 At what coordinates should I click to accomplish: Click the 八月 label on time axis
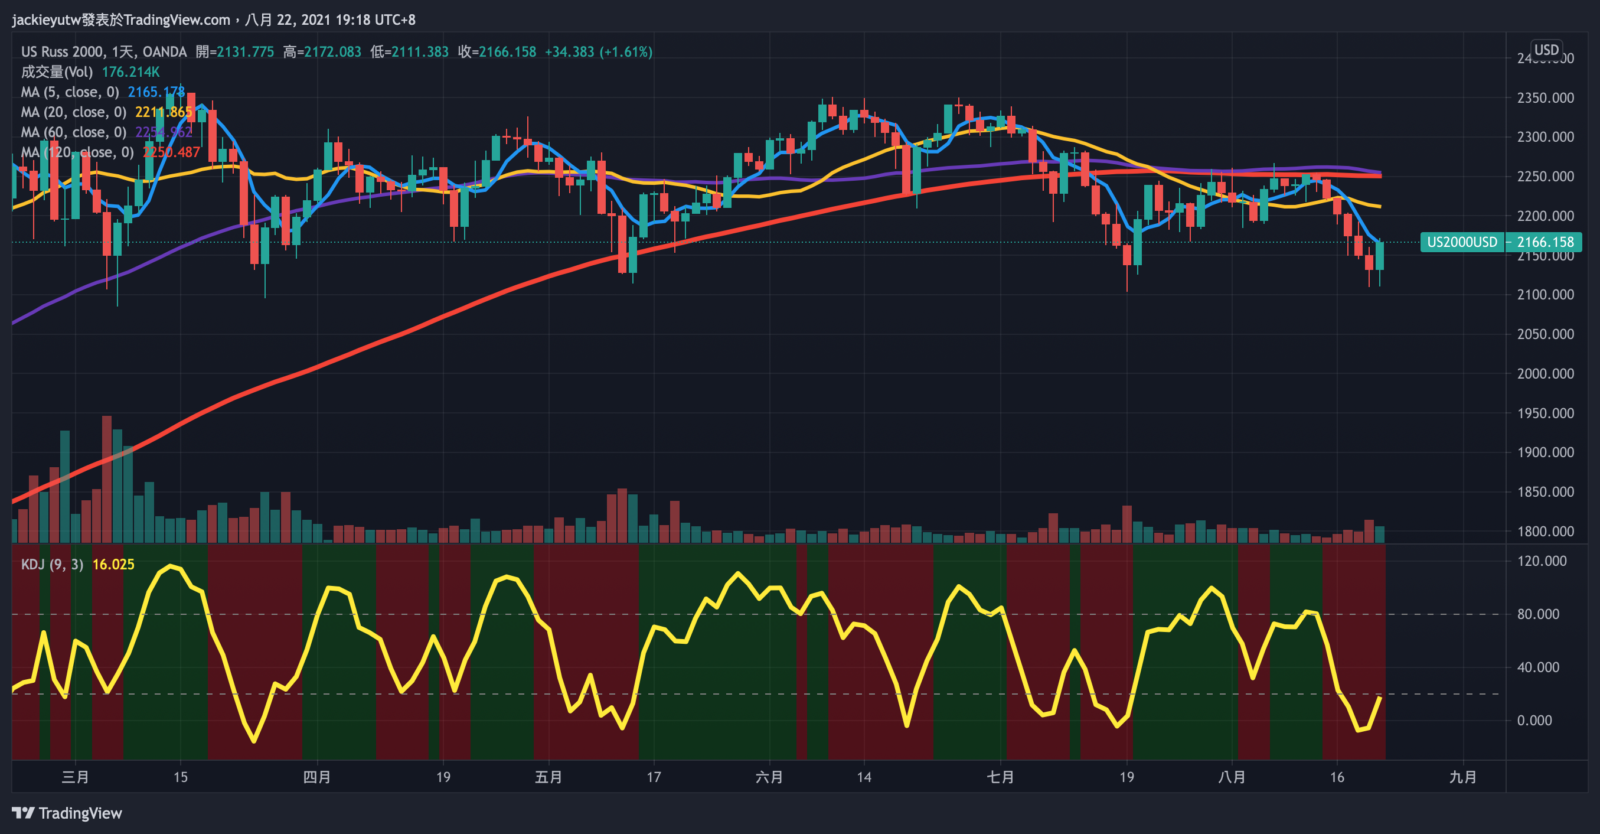pyautogui.click(x=1232, y=777)
